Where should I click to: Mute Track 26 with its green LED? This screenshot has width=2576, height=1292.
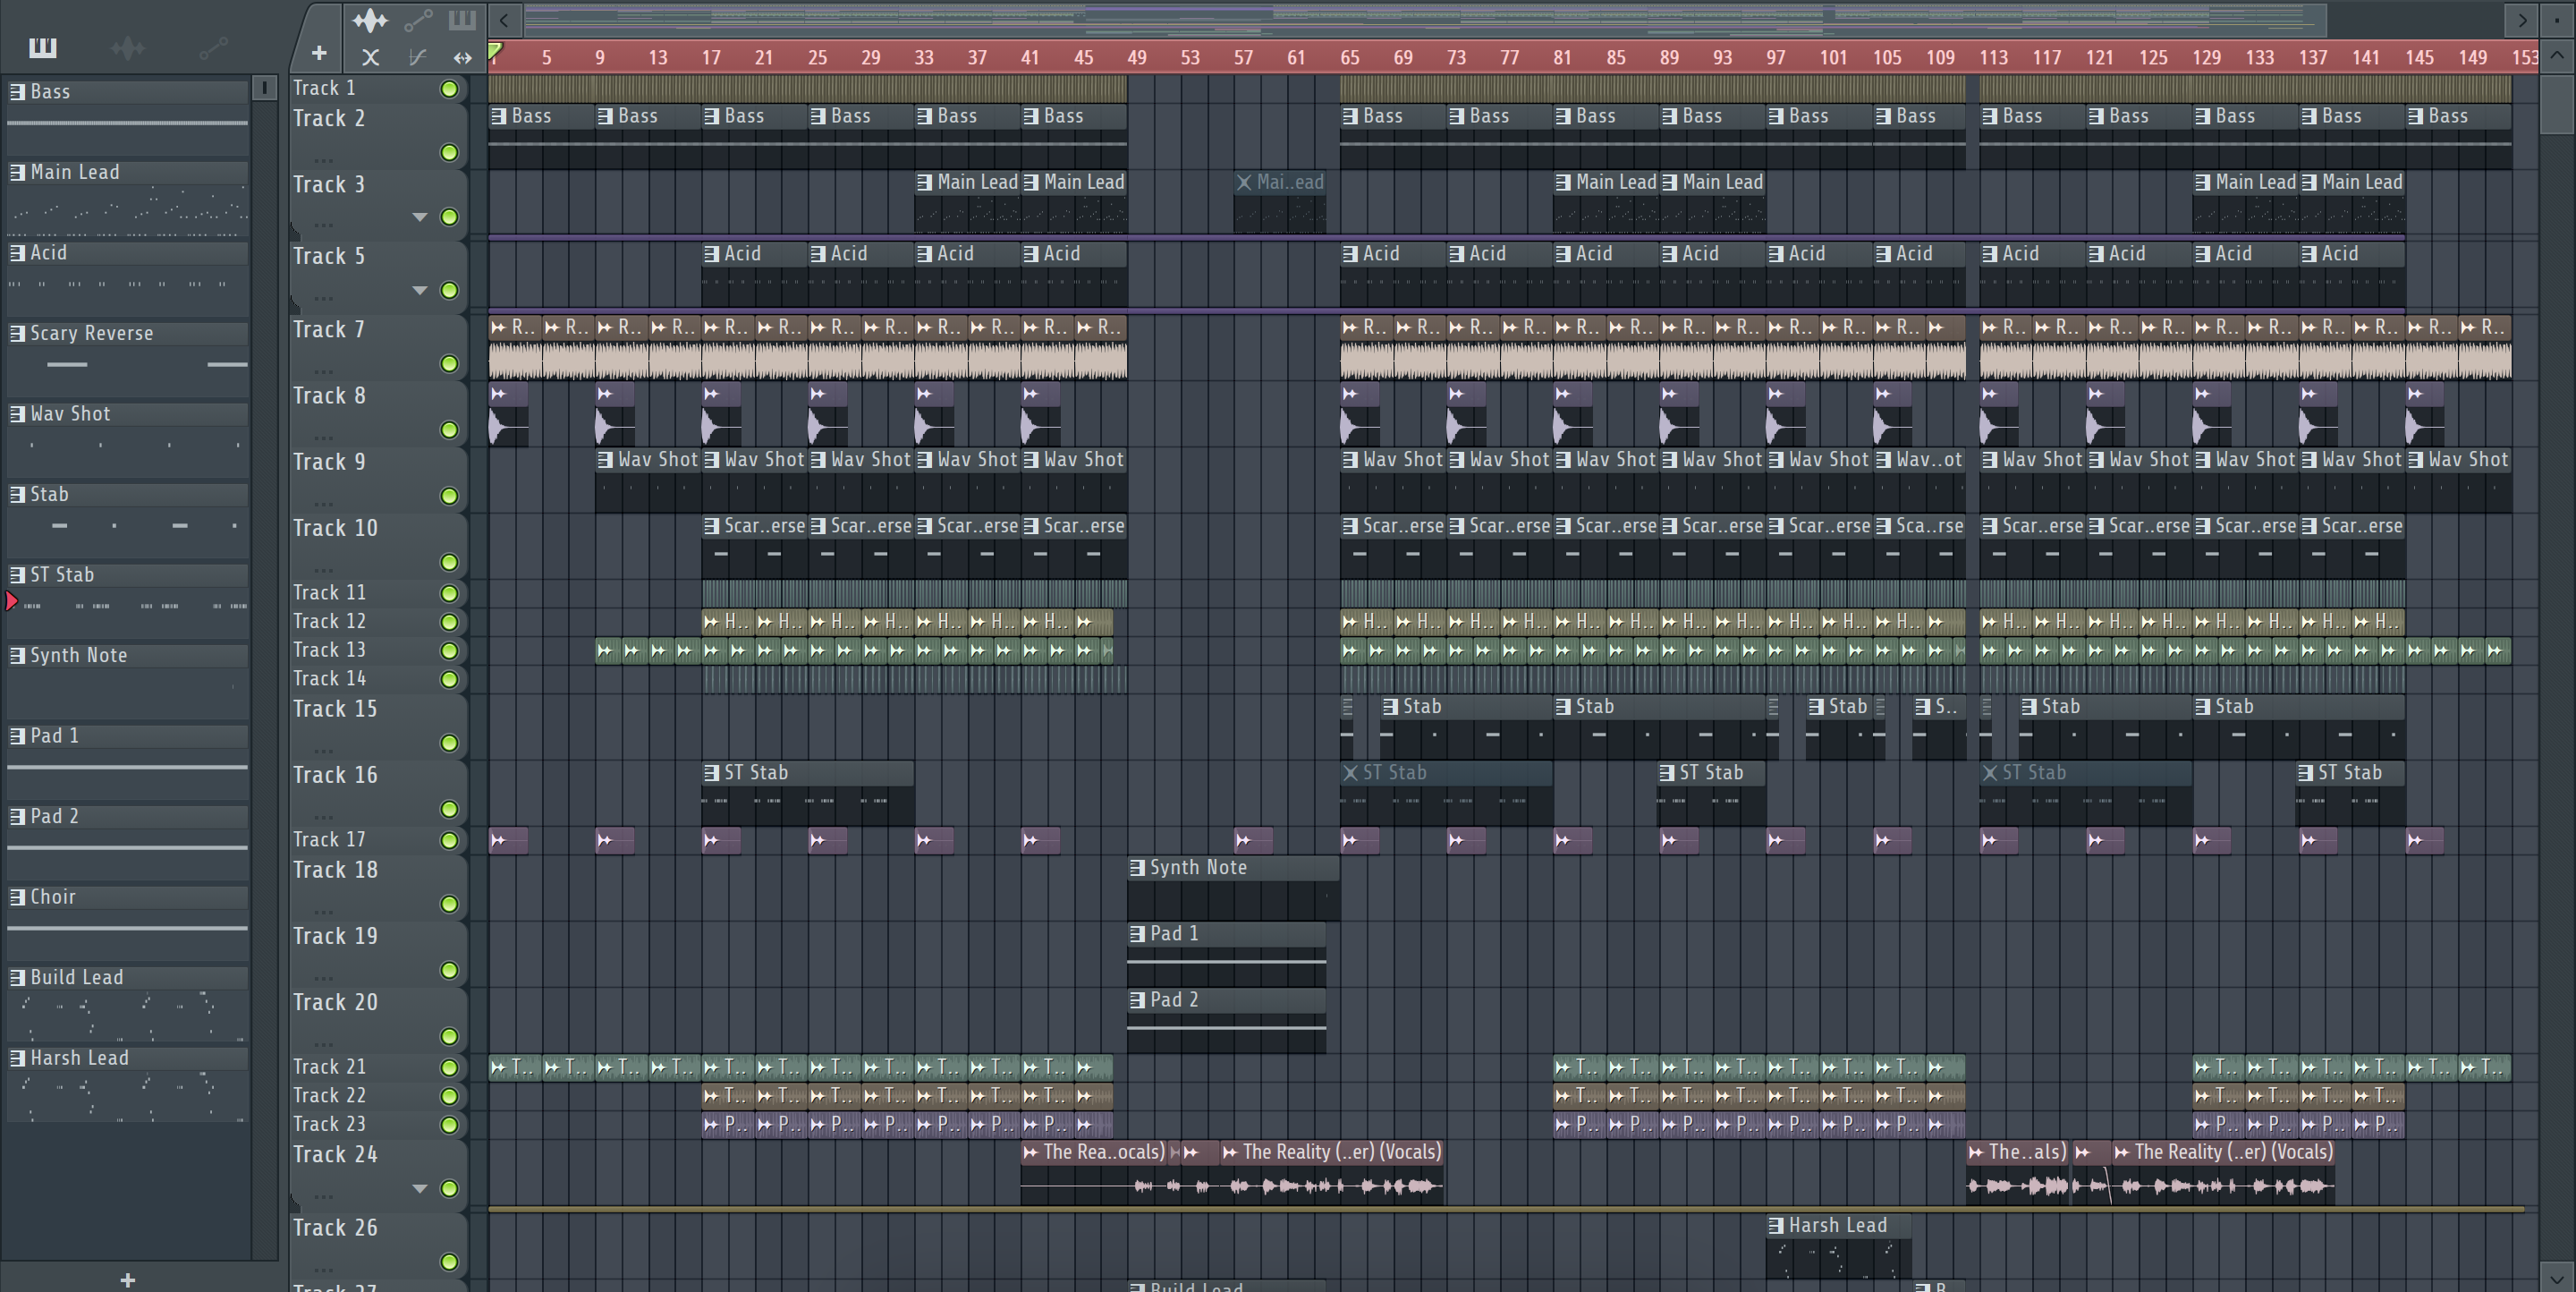(450, 1262)
